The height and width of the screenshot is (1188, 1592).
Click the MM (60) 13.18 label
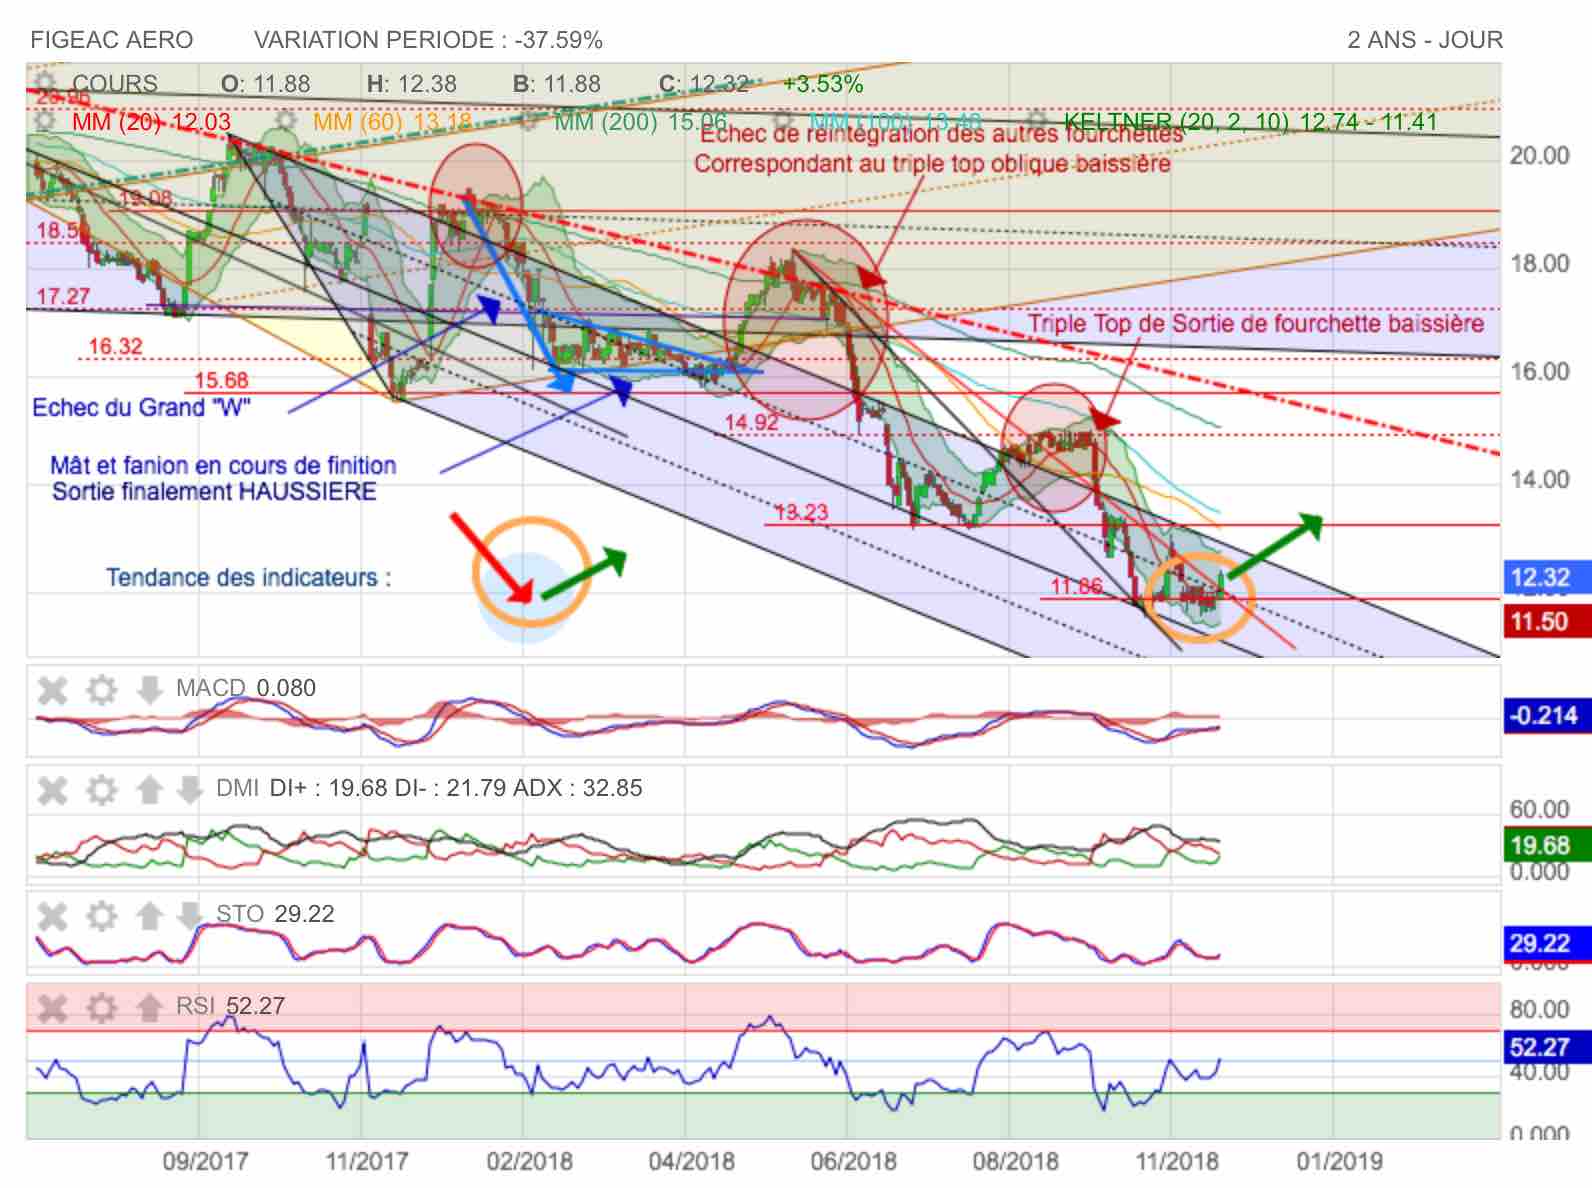click(392, 121)
